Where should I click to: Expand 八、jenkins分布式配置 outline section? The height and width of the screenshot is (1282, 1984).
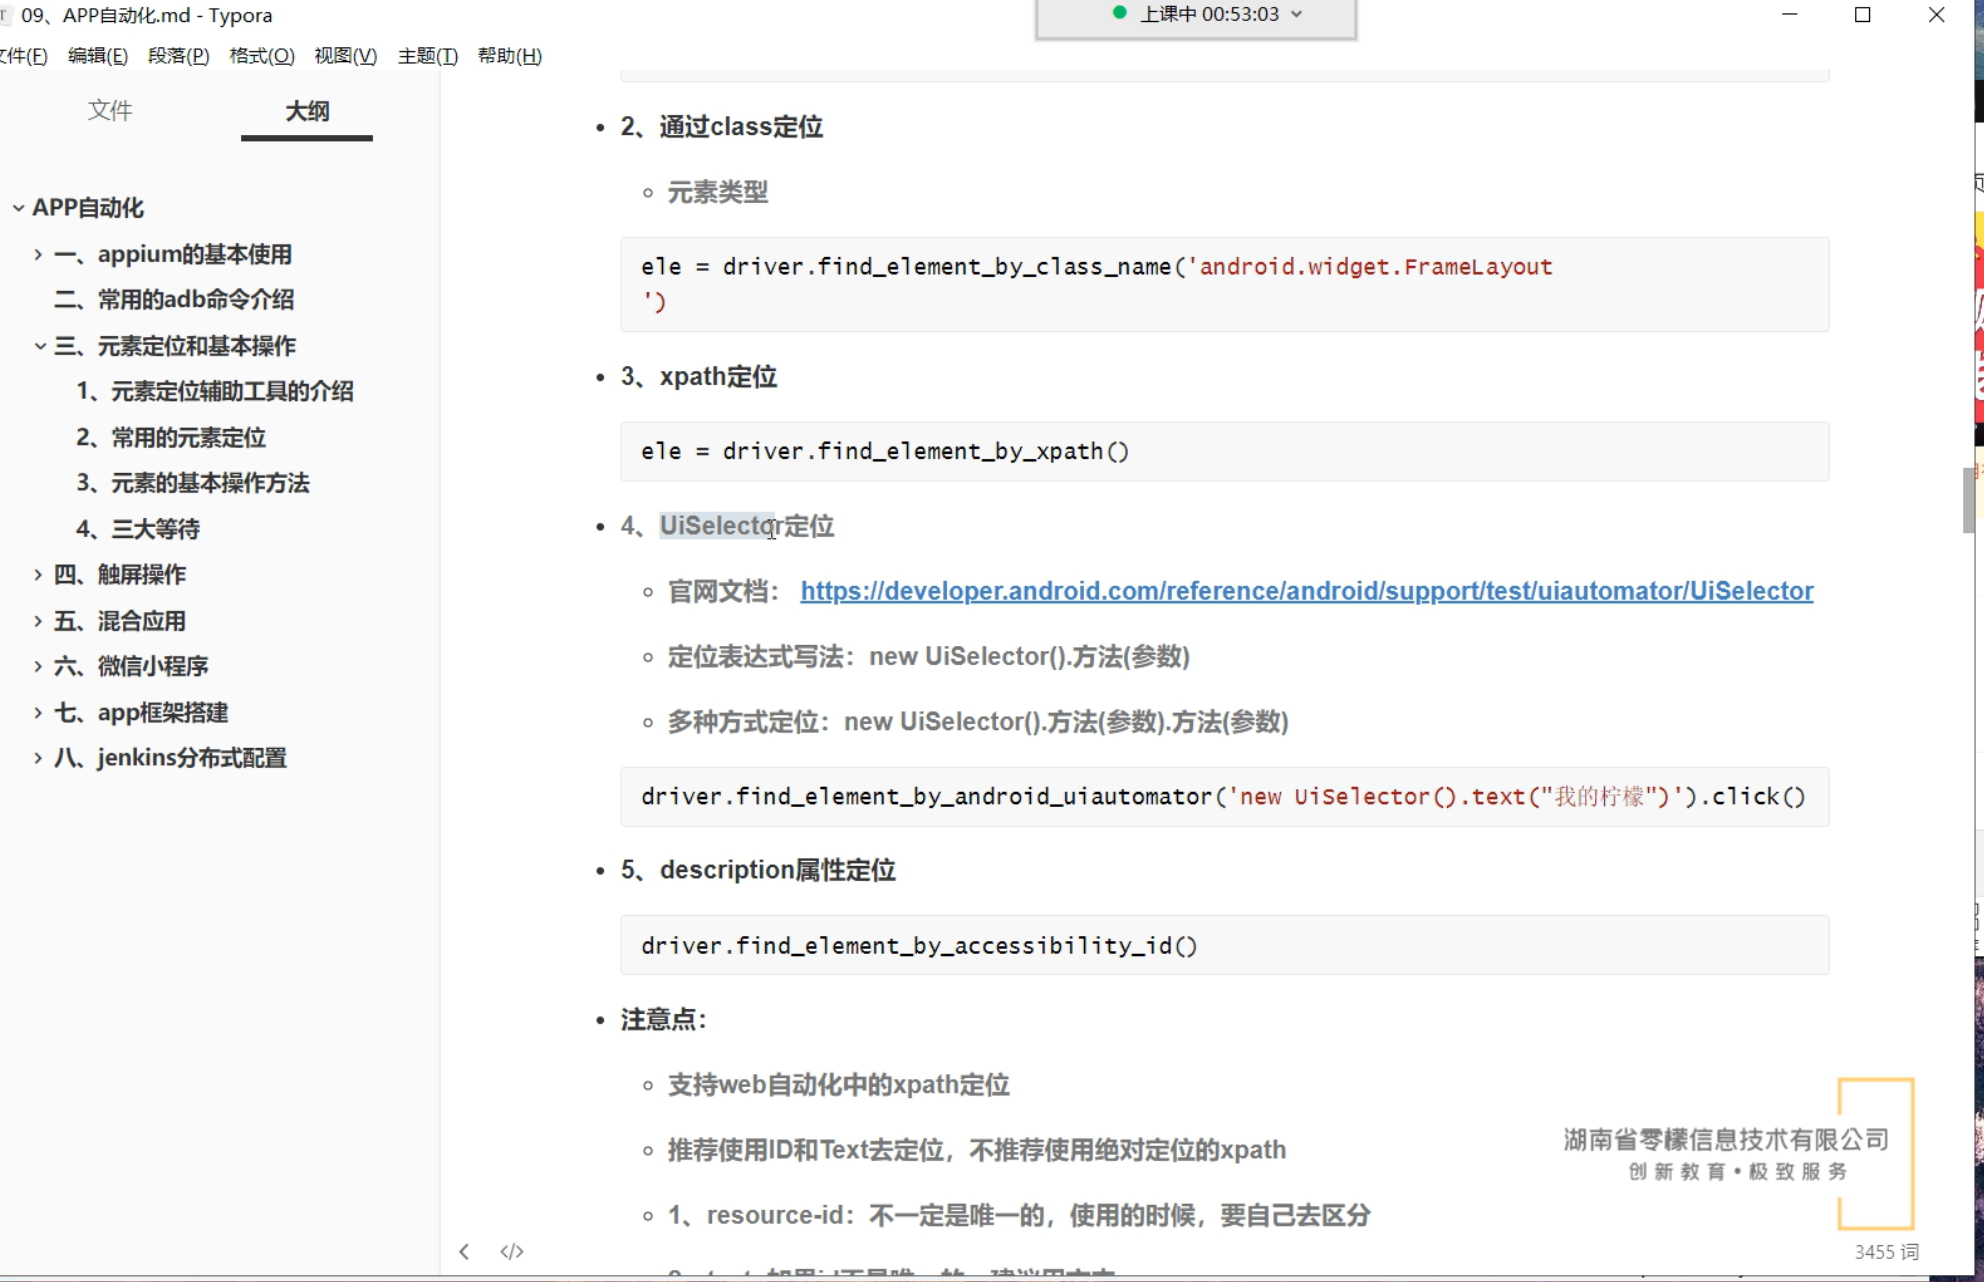click(38, 758)
